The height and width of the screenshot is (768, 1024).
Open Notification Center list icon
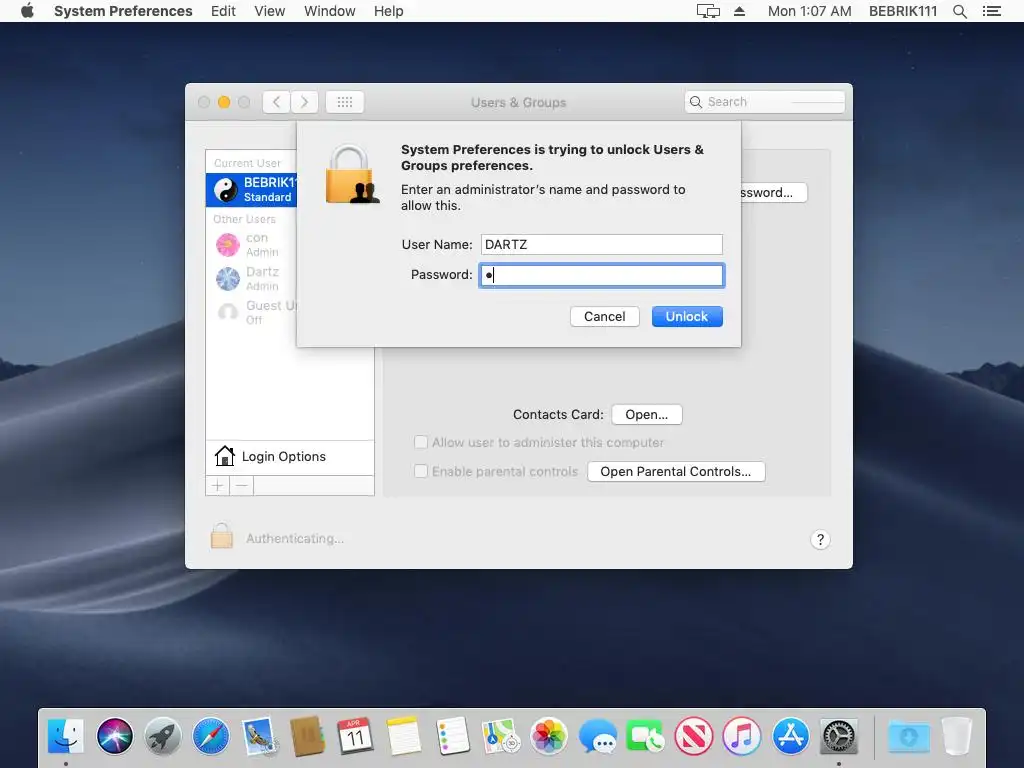click(x=991, y=11)
